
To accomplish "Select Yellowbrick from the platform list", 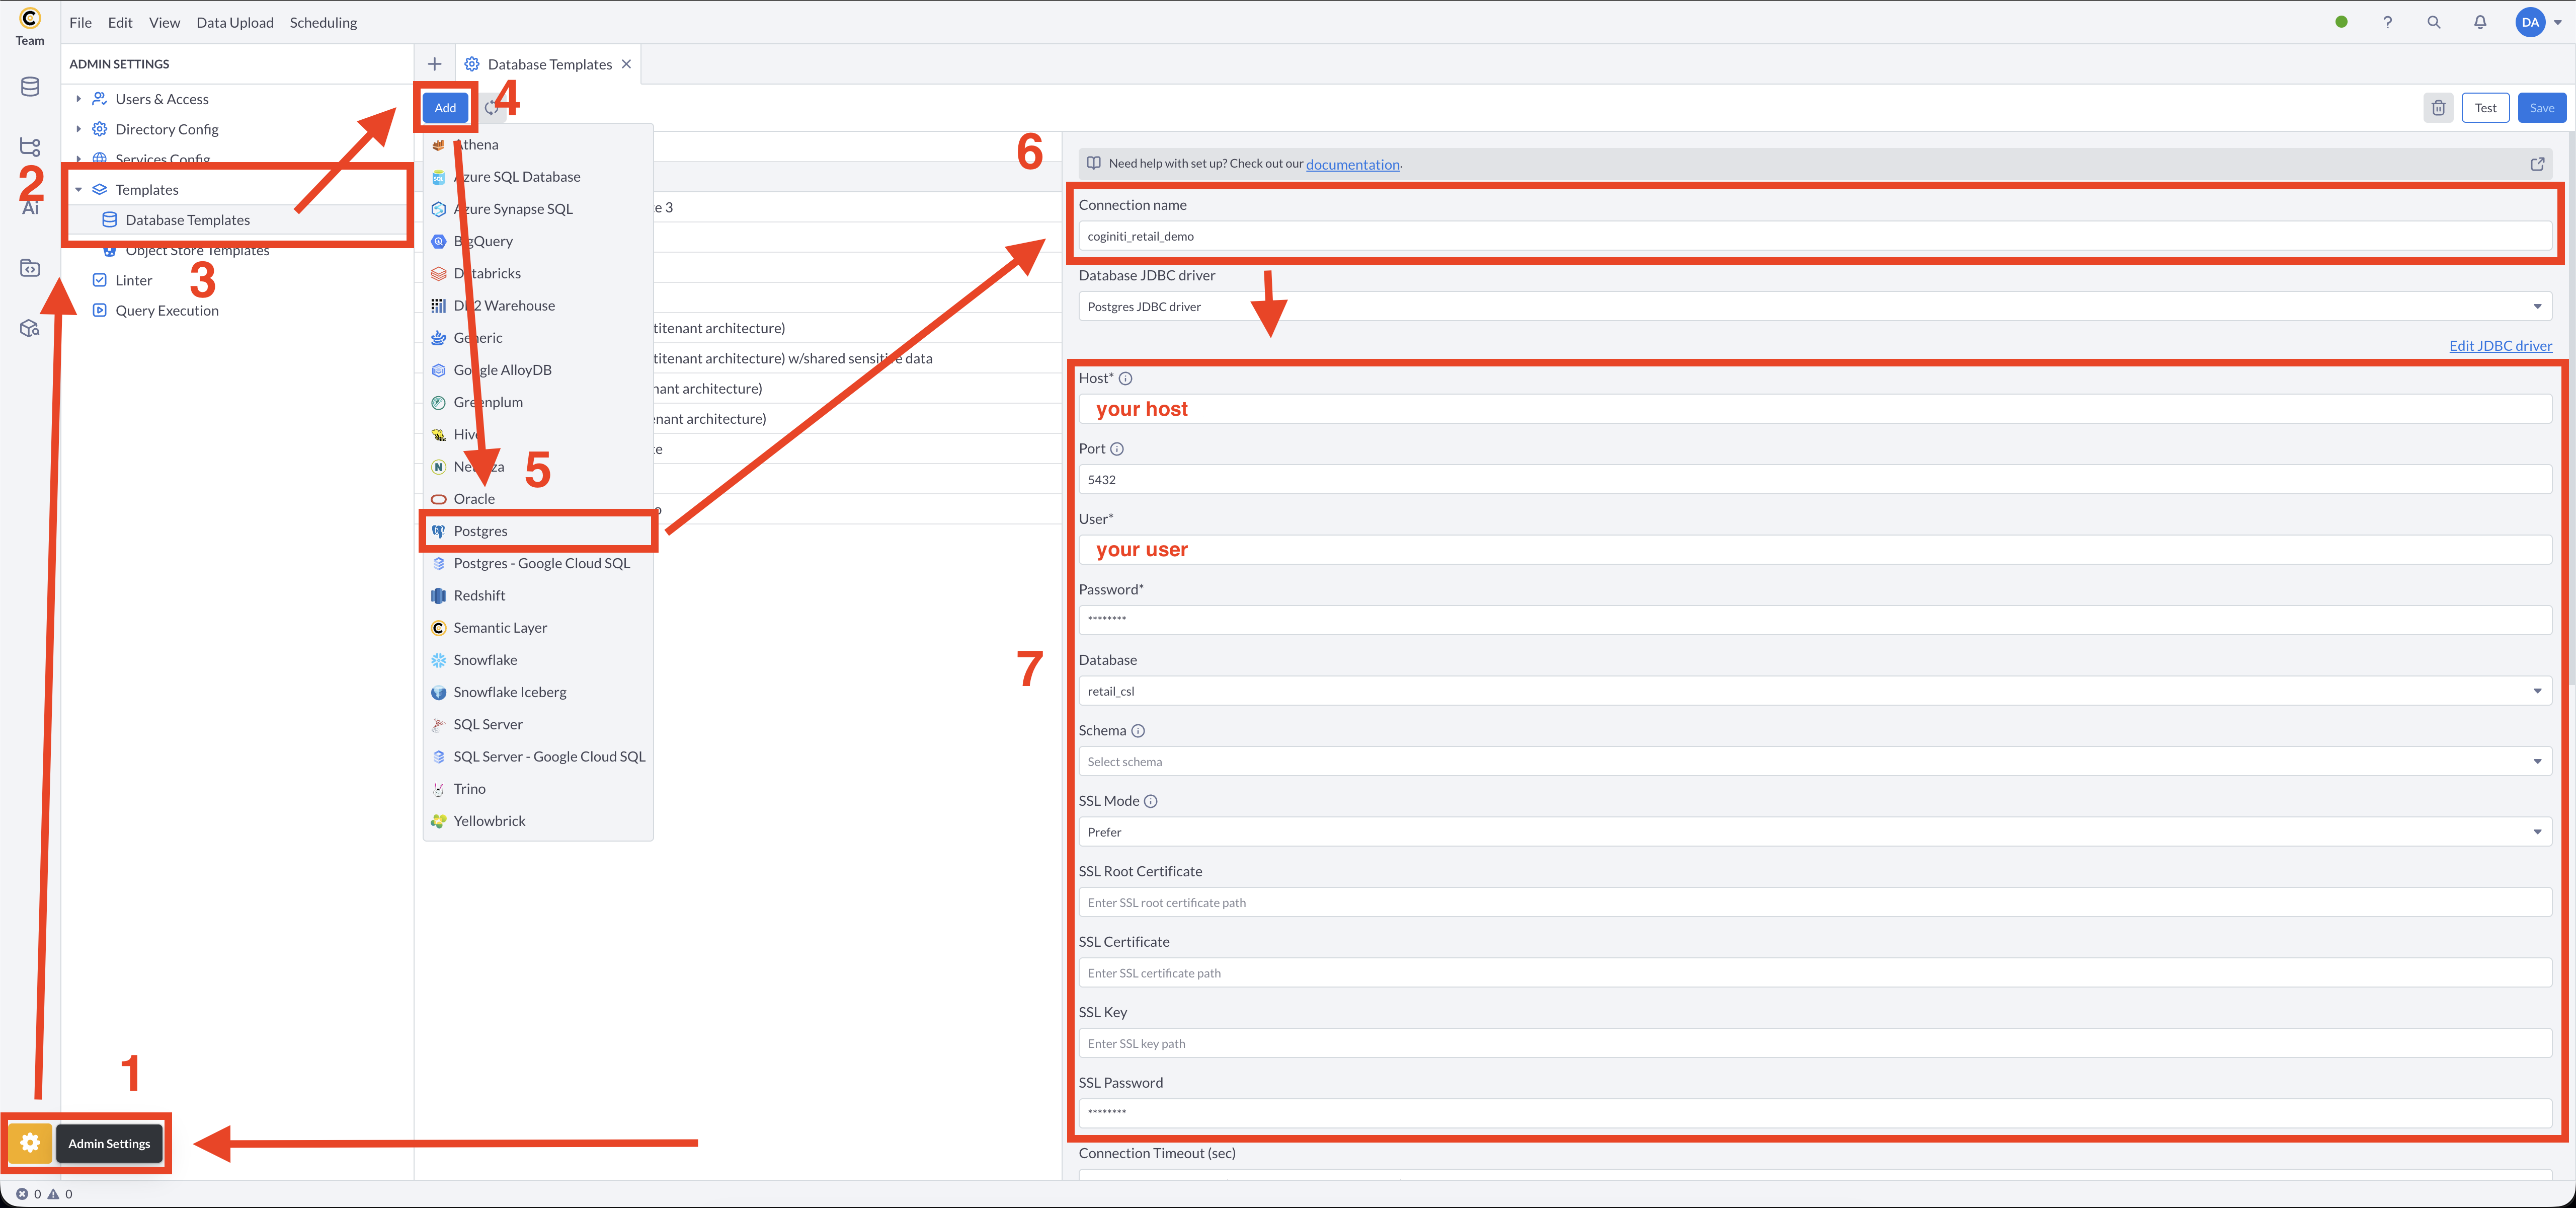I will pos(538,821).
